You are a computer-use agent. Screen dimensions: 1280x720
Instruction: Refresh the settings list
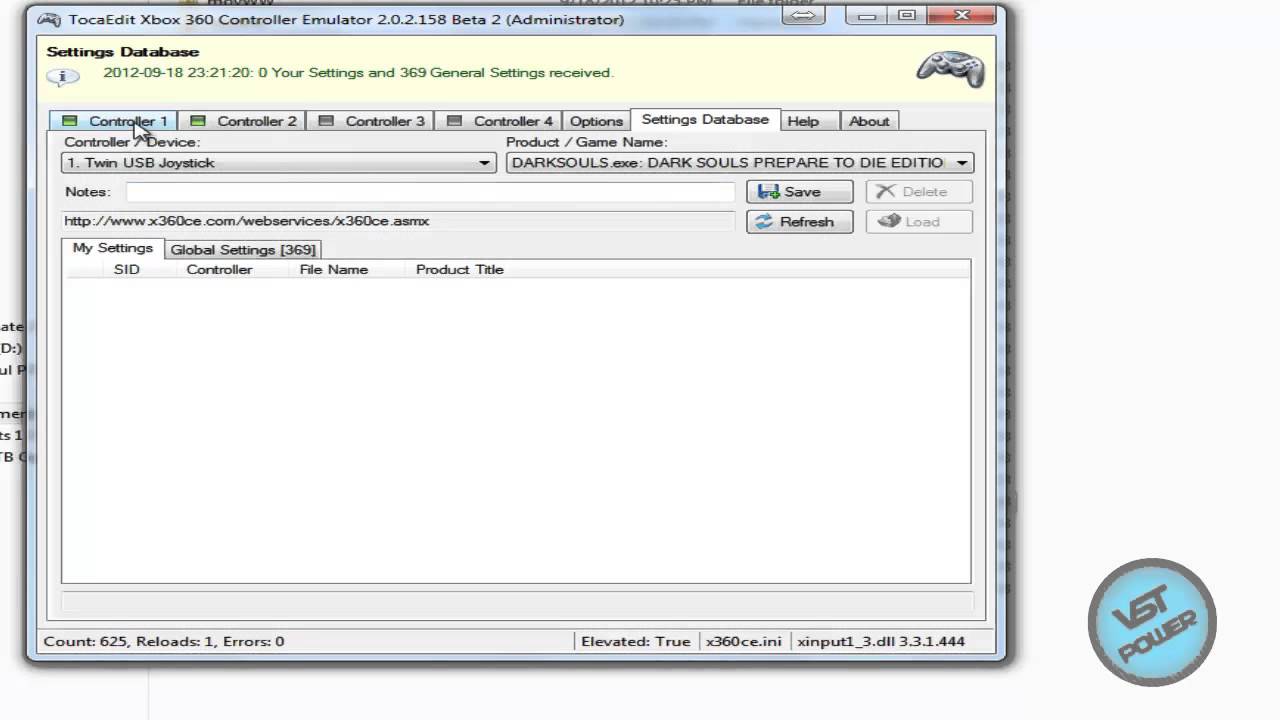pyautogui.click(x=800, y=222)
